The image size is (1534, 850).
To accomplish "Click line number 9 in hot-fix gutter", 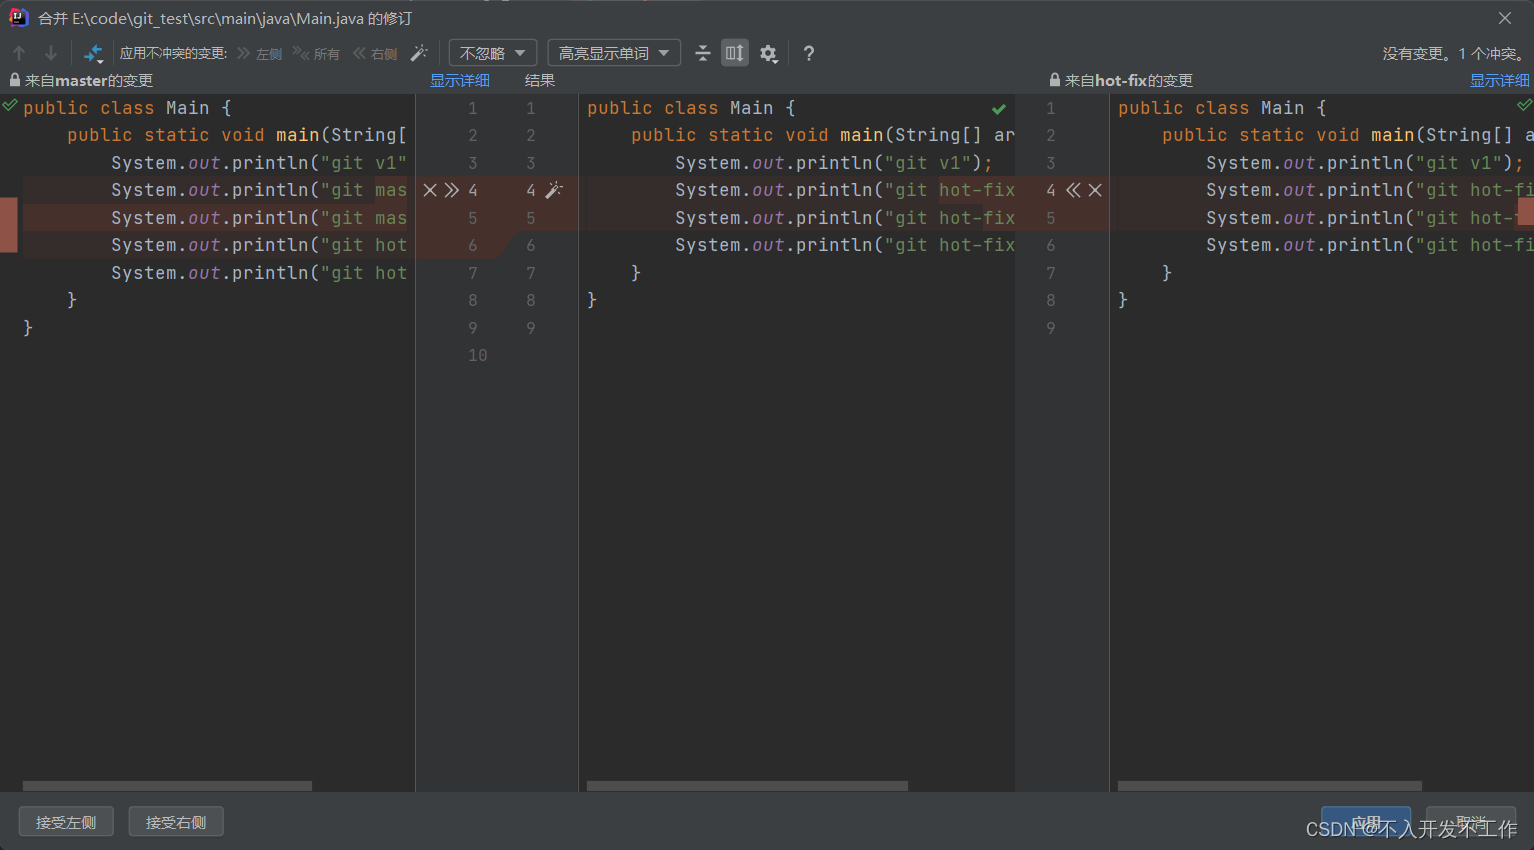I will pos(1050,328).
